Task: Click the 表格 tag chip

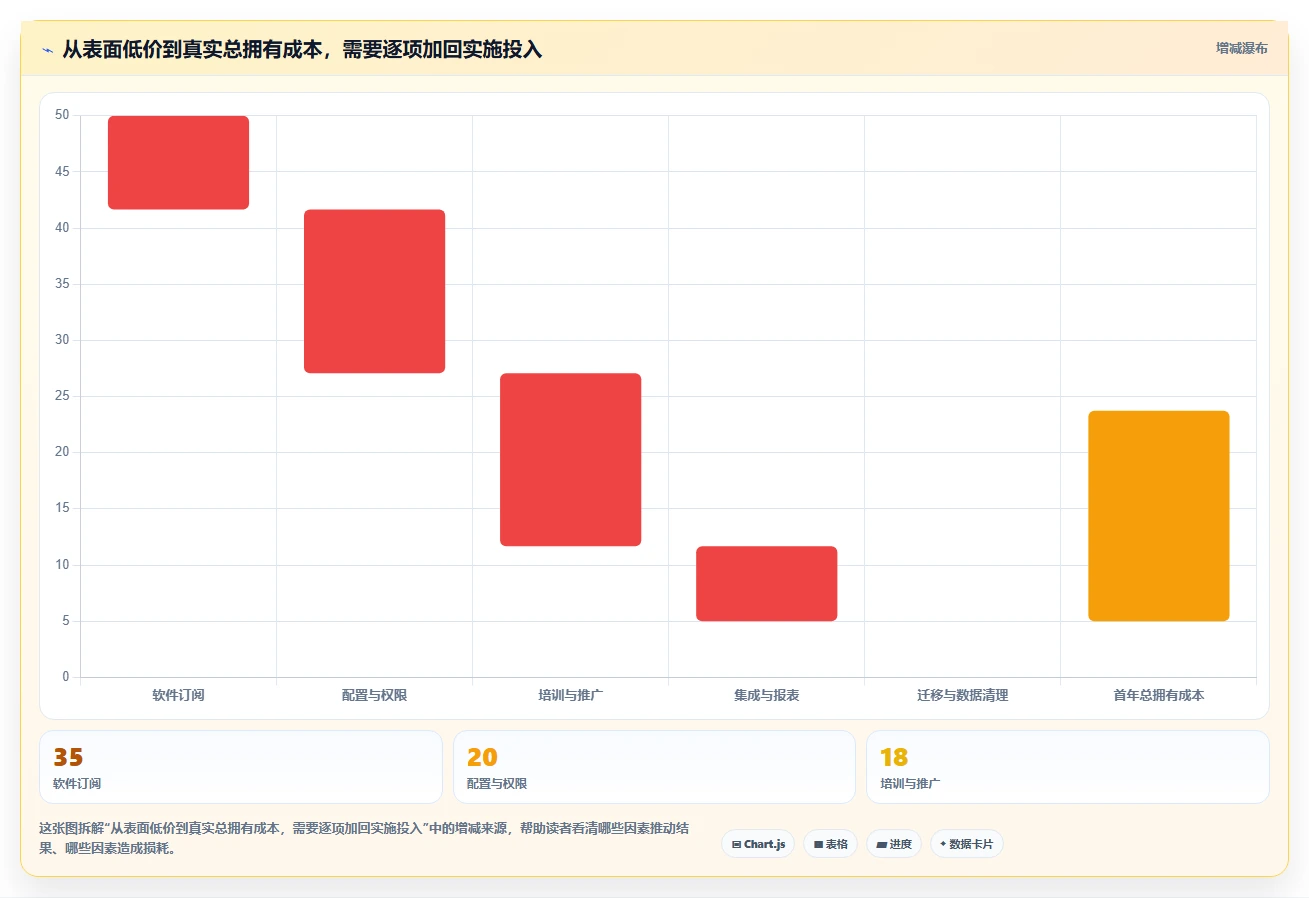Action: click(830, 844)
